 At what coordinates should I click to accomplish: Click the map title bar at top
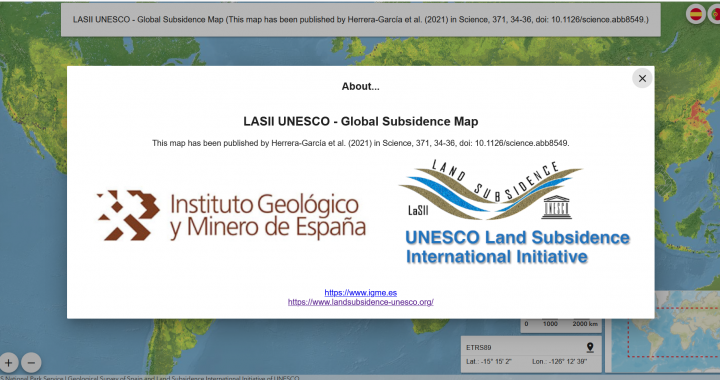point(360,20)
